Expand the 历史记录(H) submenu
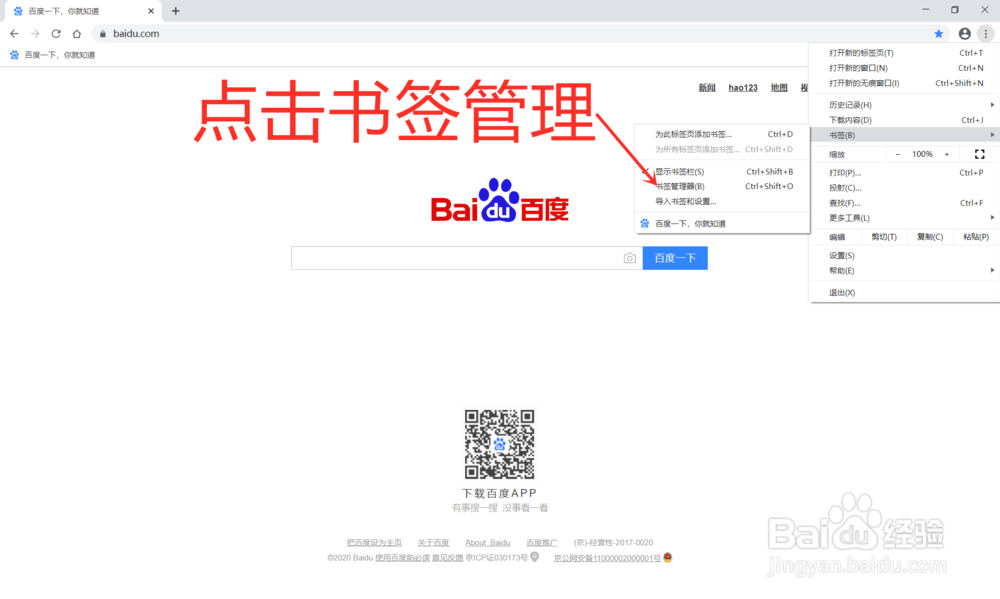 904,105
